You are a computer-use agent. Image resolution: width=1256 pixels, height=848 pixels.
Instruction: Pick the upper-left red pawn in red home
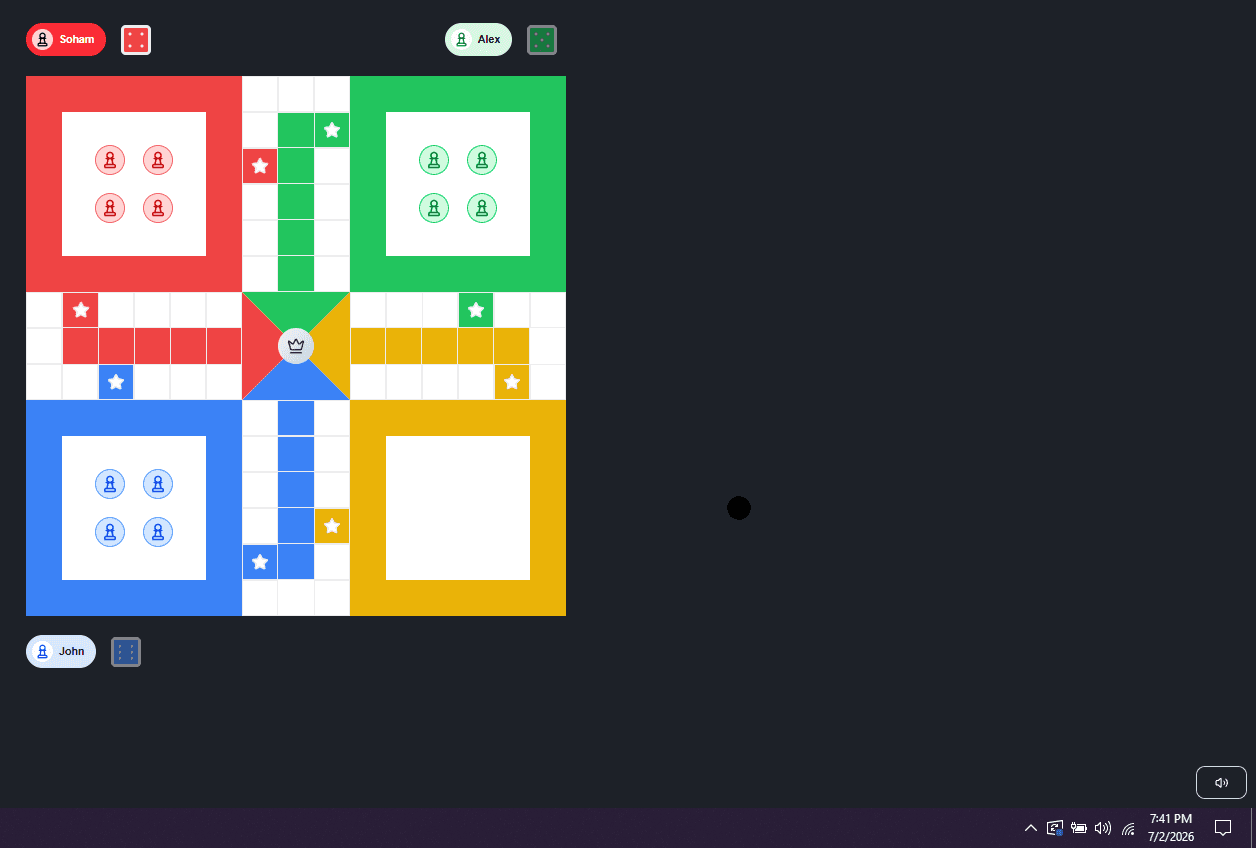[110, 160]
